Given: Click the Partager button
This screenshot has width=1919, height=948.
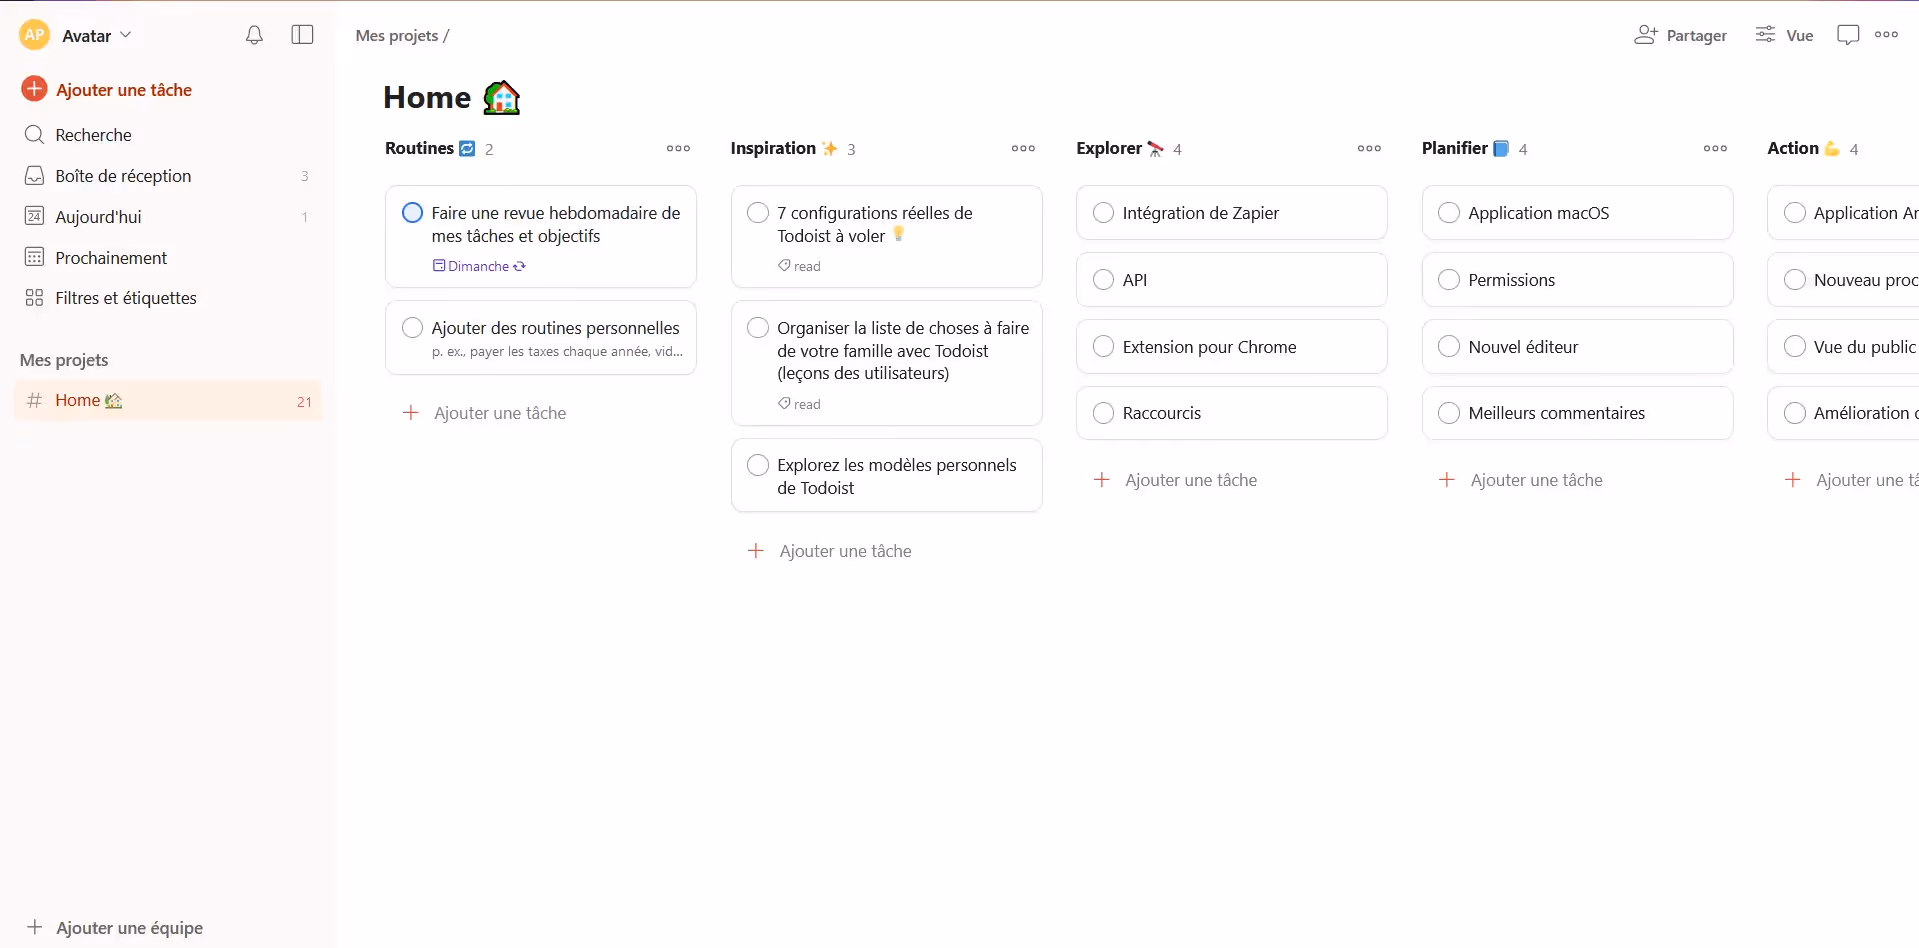Looking at the screenshot, I should click(1680, 35).
